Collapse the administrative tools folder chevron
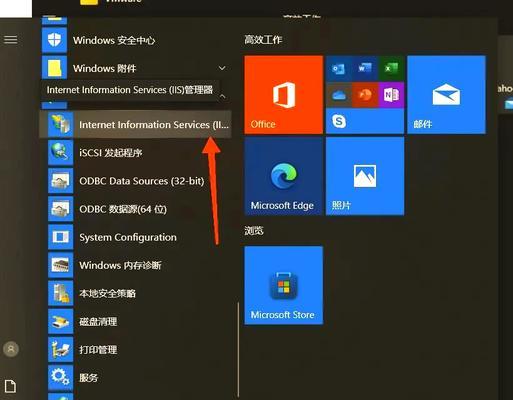 coord(223,96)
